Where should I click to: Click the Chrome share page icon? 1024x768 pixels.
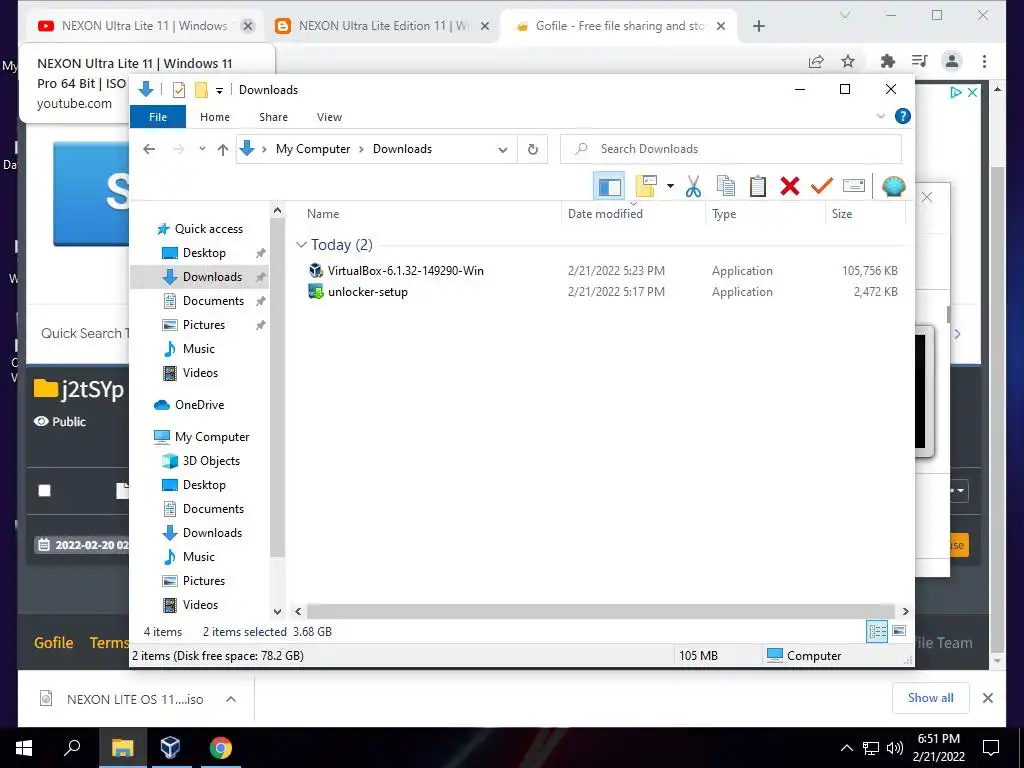[x=816, y=61]
